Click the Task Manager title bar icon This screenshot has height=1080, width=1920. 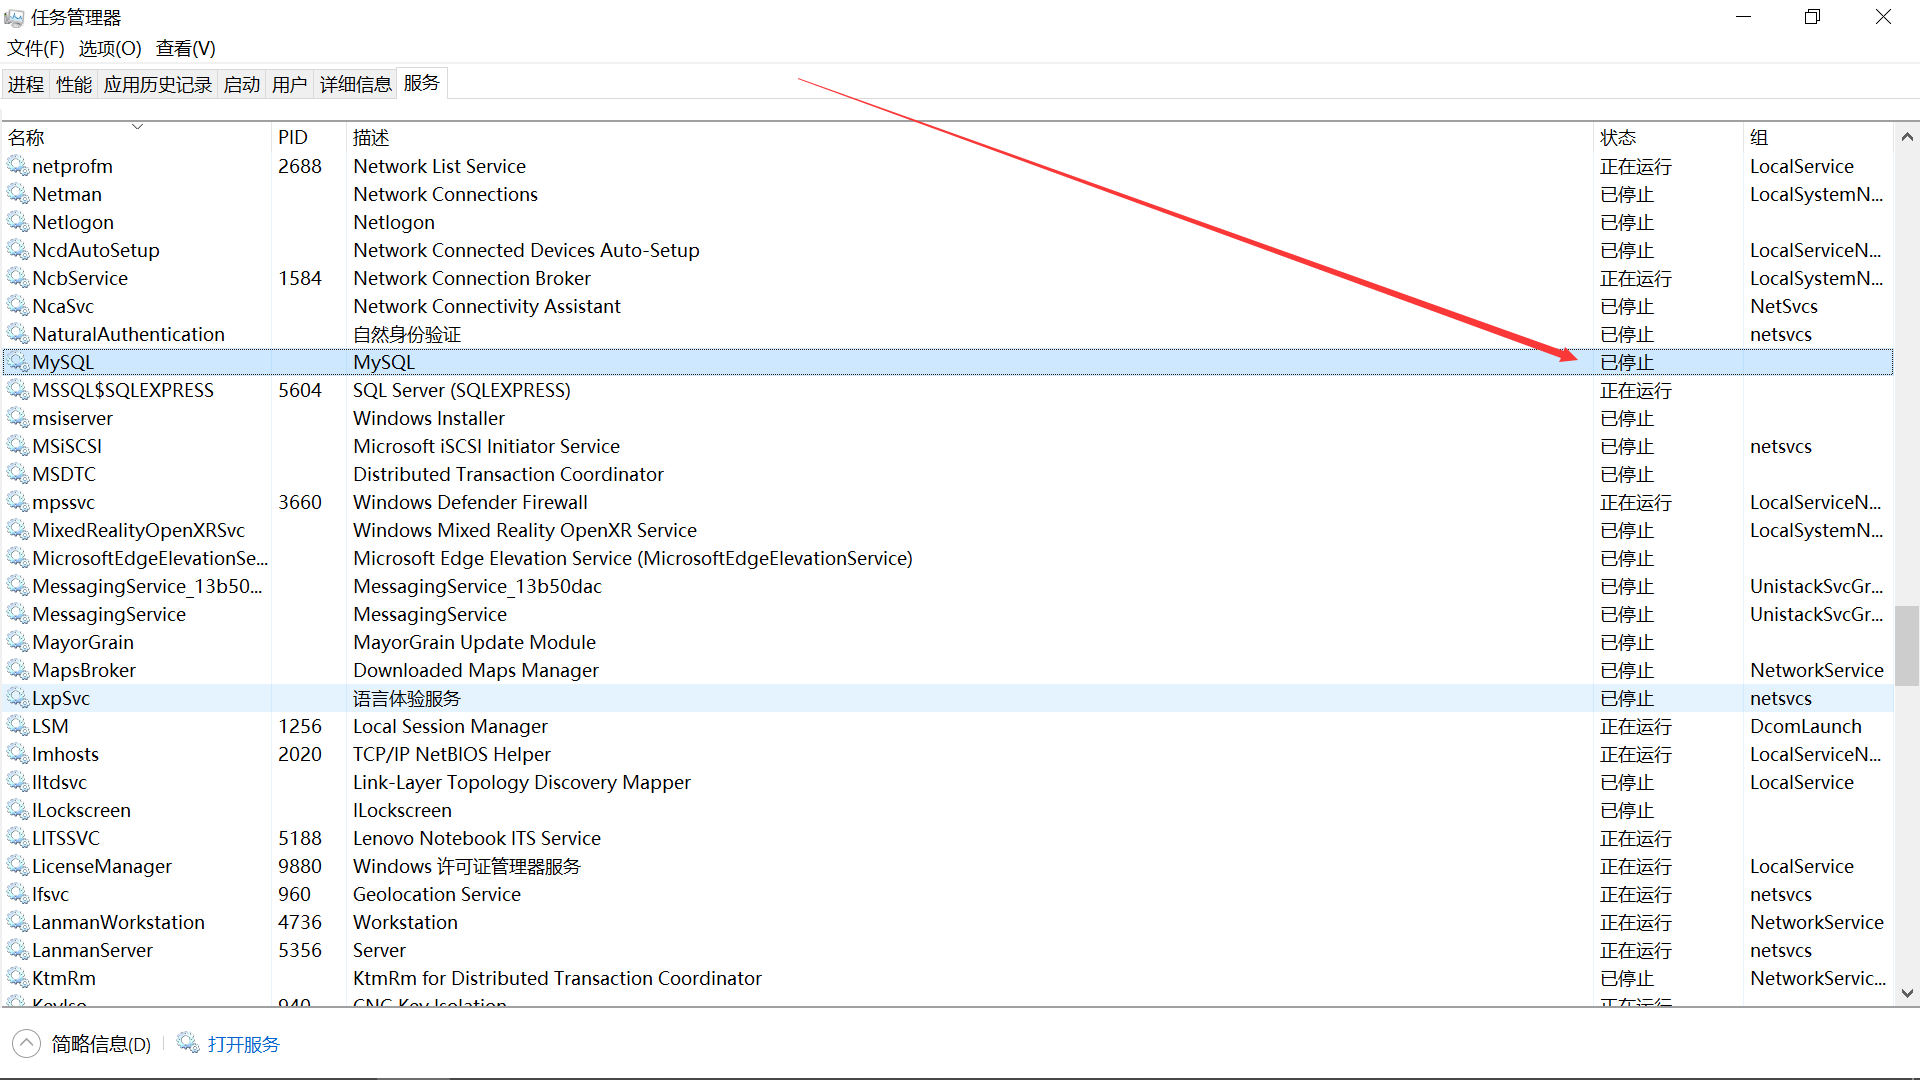[14, 18]
